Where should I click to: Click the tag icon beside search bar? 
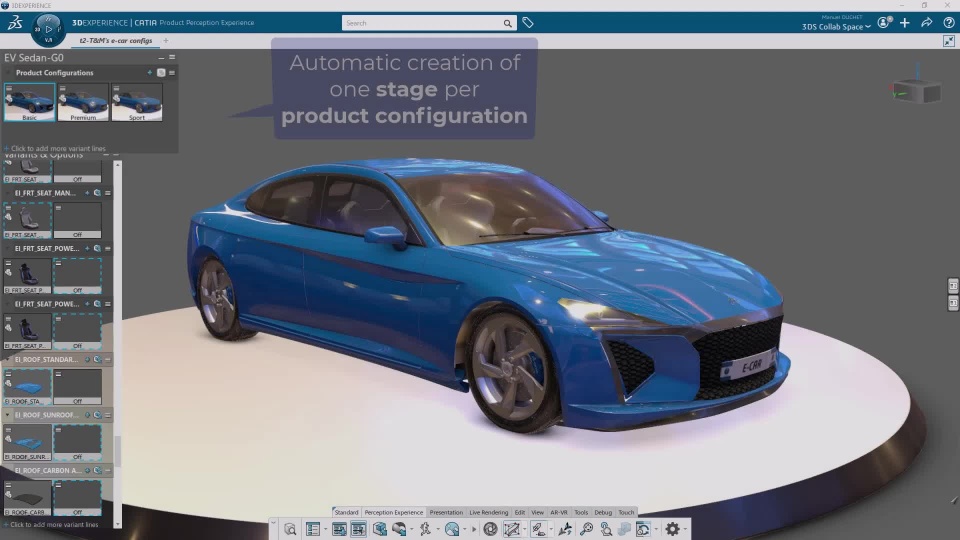click(x=528, y=22)
